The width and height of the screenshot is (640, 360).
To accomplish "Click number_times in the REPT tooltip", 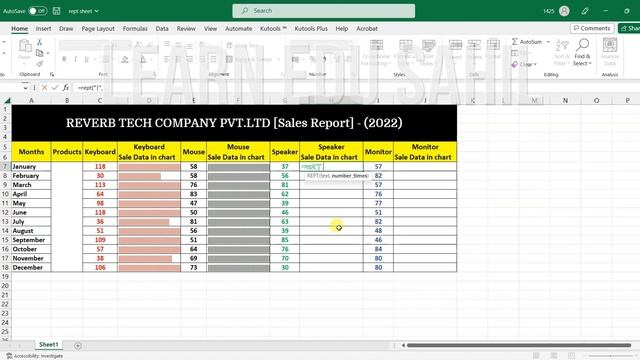I will click(x=350, y=176).
